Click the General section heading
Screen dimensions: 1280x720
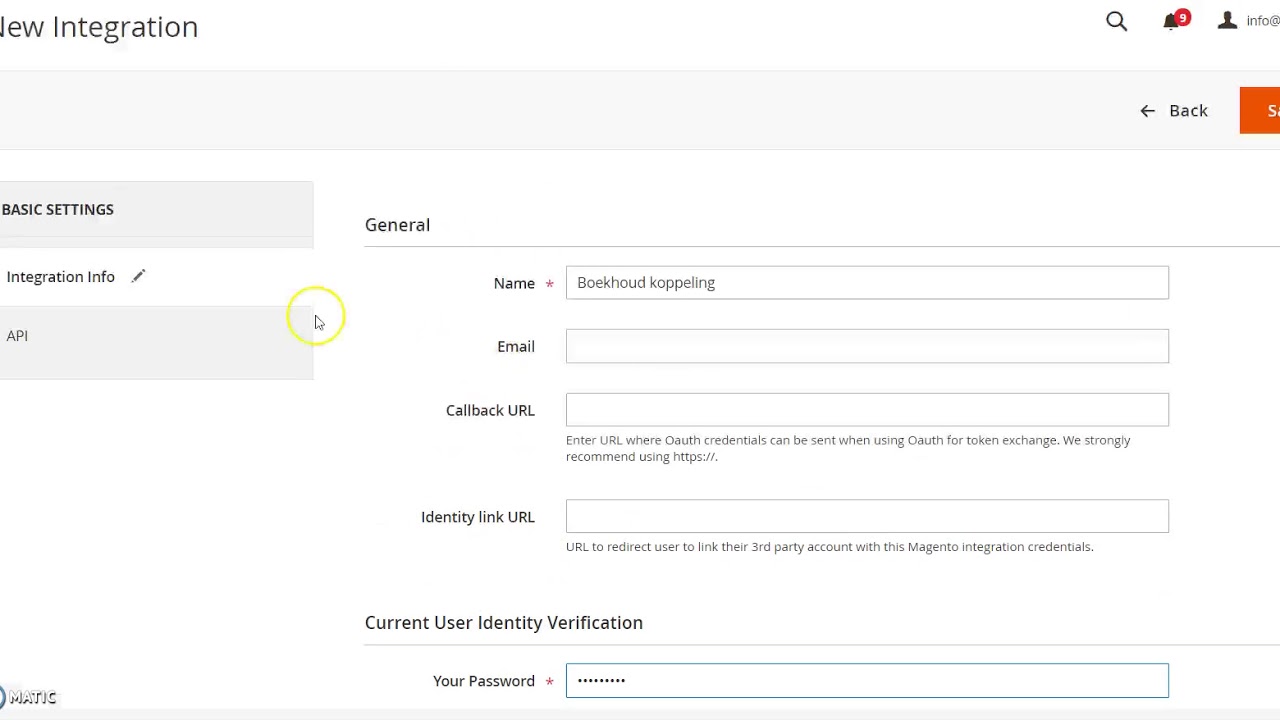click(x=397, y=225)
